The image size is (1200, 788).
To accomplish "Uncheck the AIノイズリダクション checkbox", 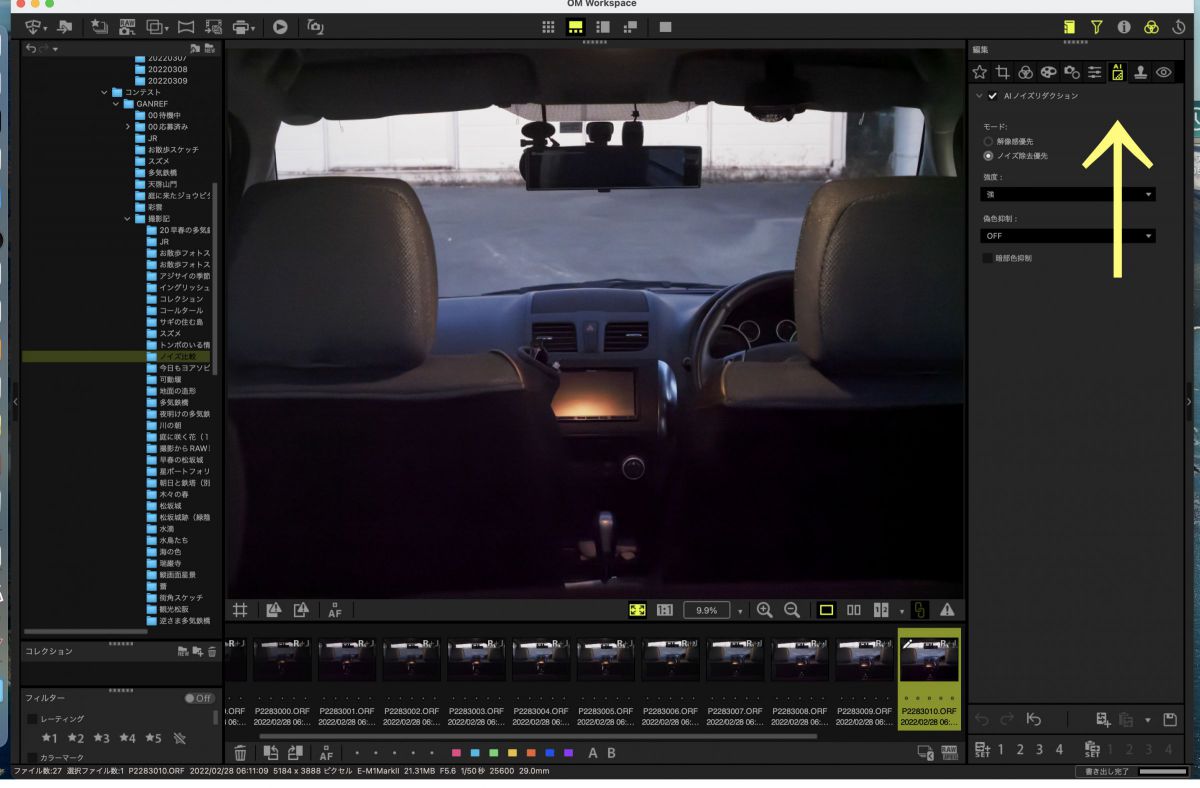I will click(992, 96).
